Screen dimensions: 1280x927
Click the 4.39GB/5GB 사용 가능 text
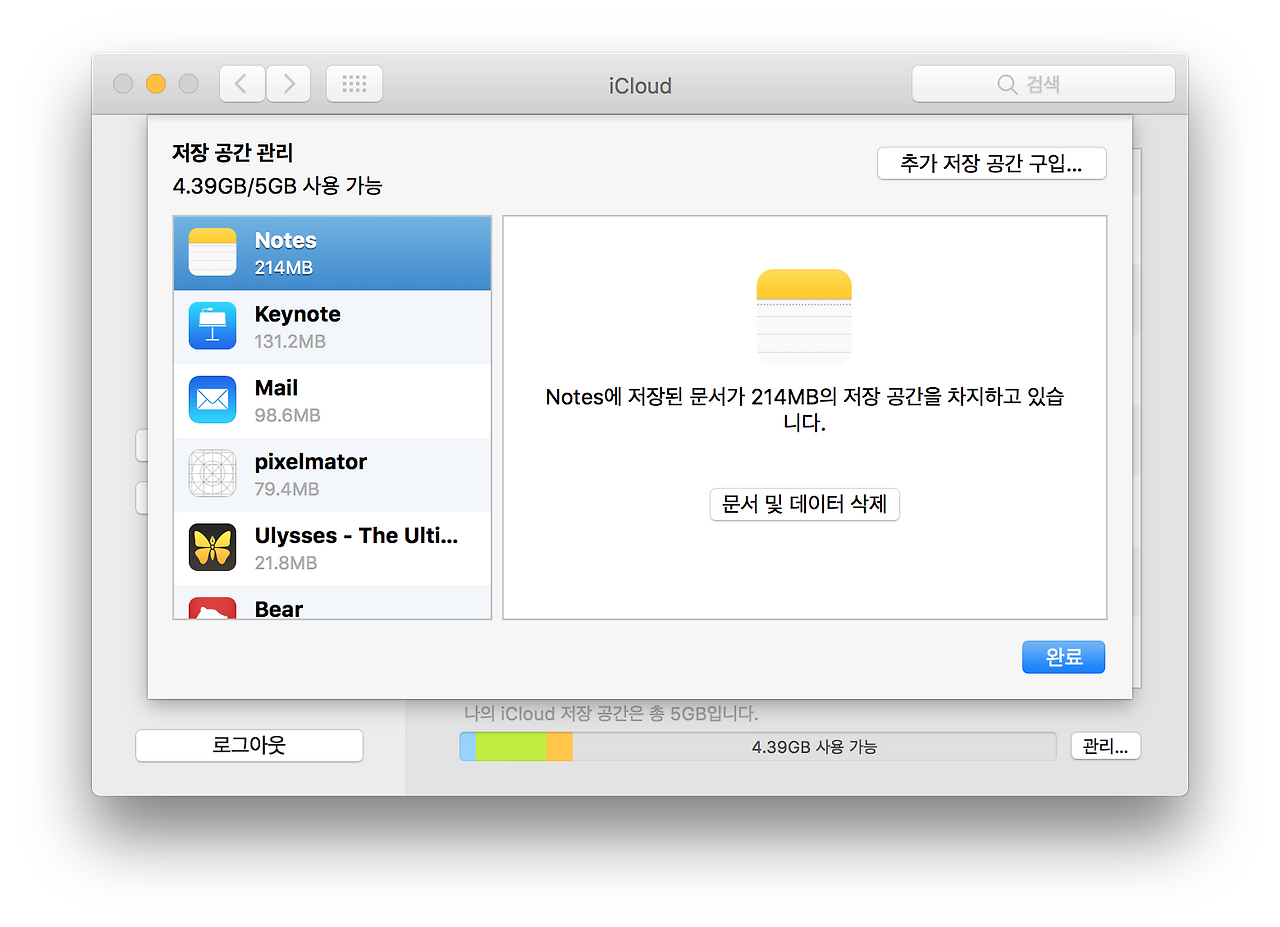[277, 186]
